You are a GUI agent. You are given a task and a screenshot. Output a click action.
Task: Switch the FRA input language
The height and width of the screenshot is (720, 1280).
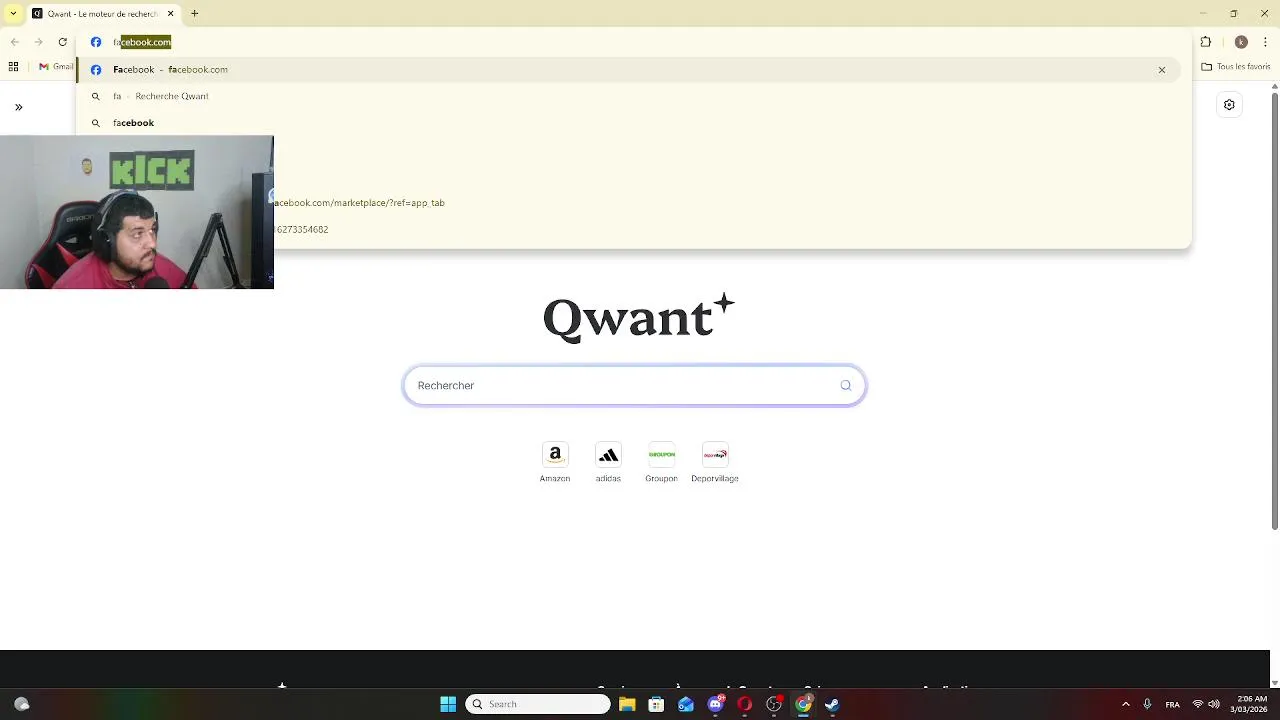[x=1173, y=704]
